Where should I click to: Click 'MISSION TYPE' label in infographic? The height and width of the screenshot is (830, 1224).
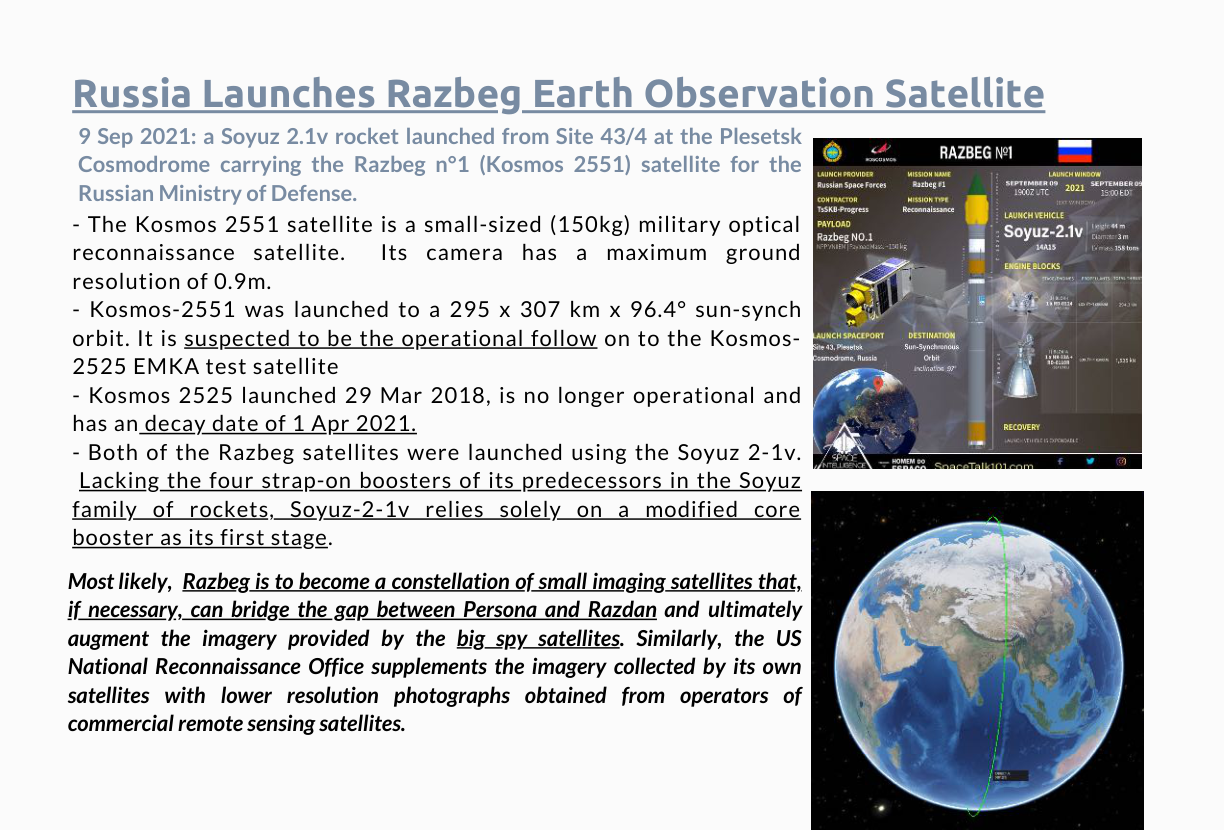click(x=928, y=200)
